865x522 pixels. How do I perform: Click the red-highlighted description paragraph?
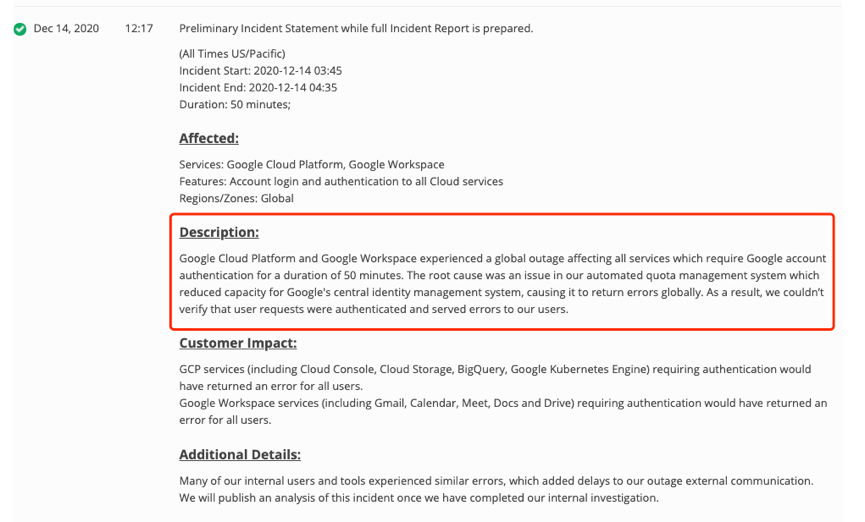[x=502, y=284]
